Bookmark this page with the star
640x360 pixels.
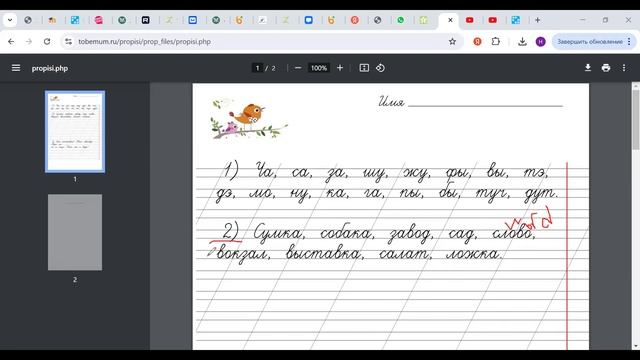point(452,41)
